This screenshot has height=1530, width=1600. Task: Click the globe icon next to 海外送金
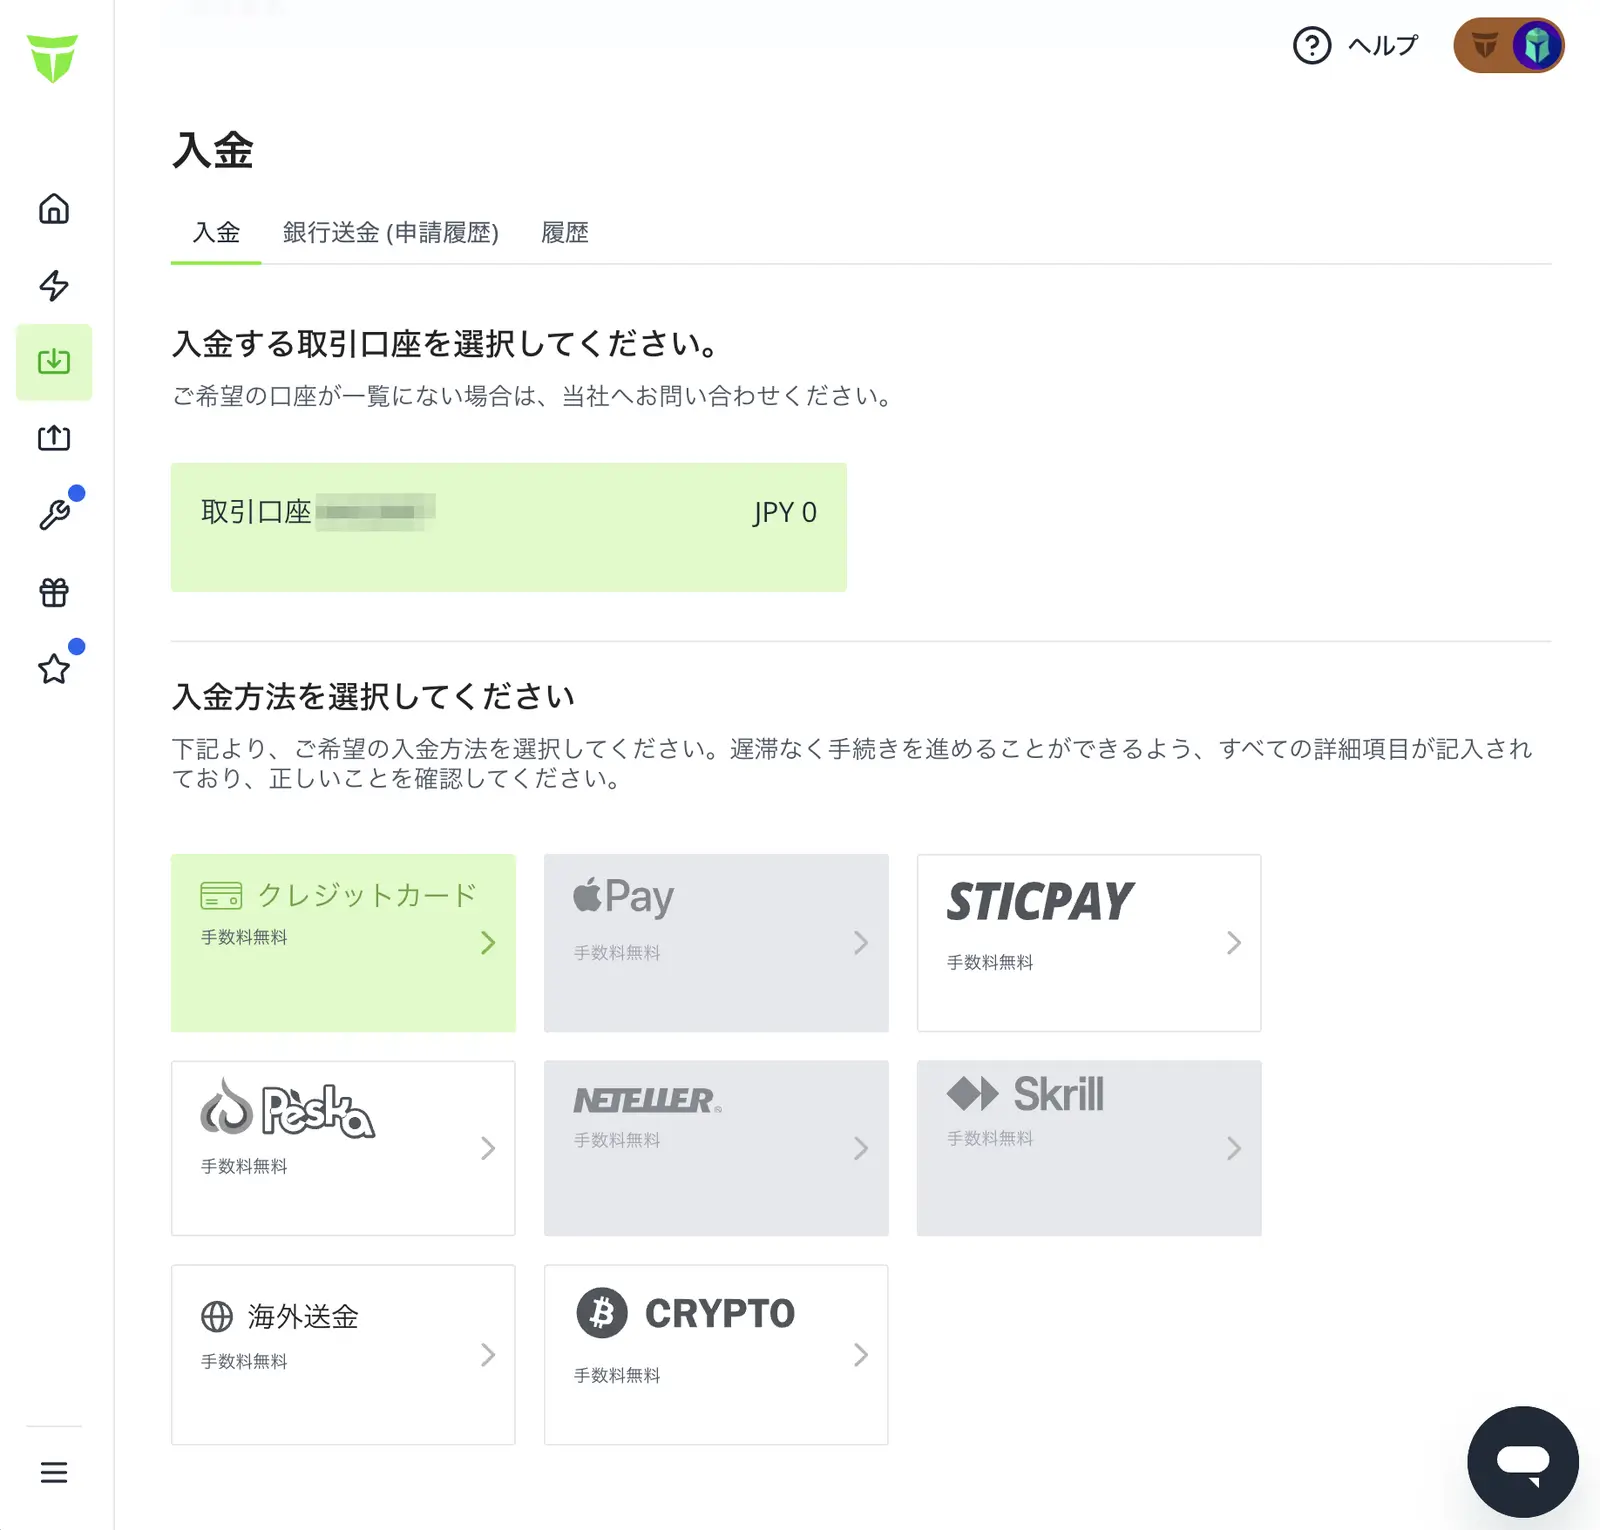217,1317
